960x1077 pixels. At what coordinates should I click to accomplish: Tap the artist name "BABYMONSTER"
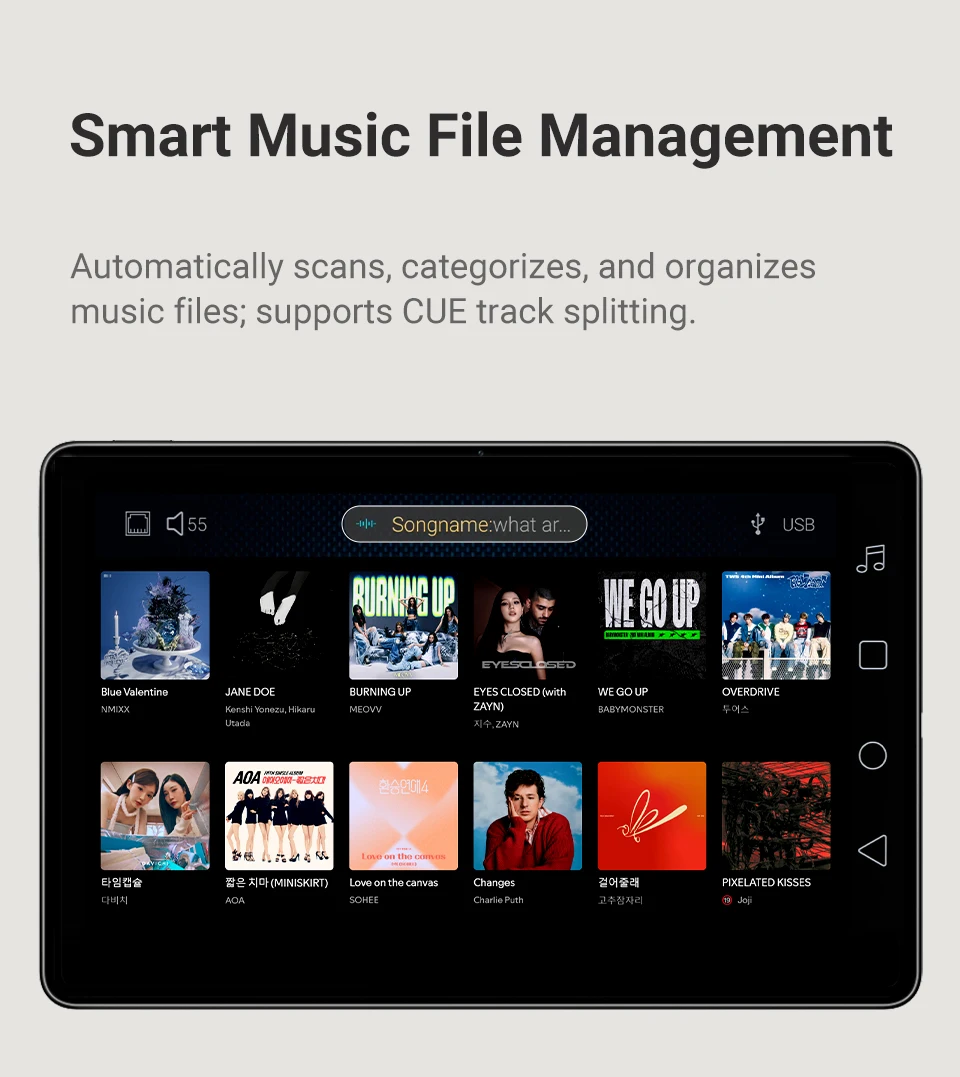coord(630,709)
